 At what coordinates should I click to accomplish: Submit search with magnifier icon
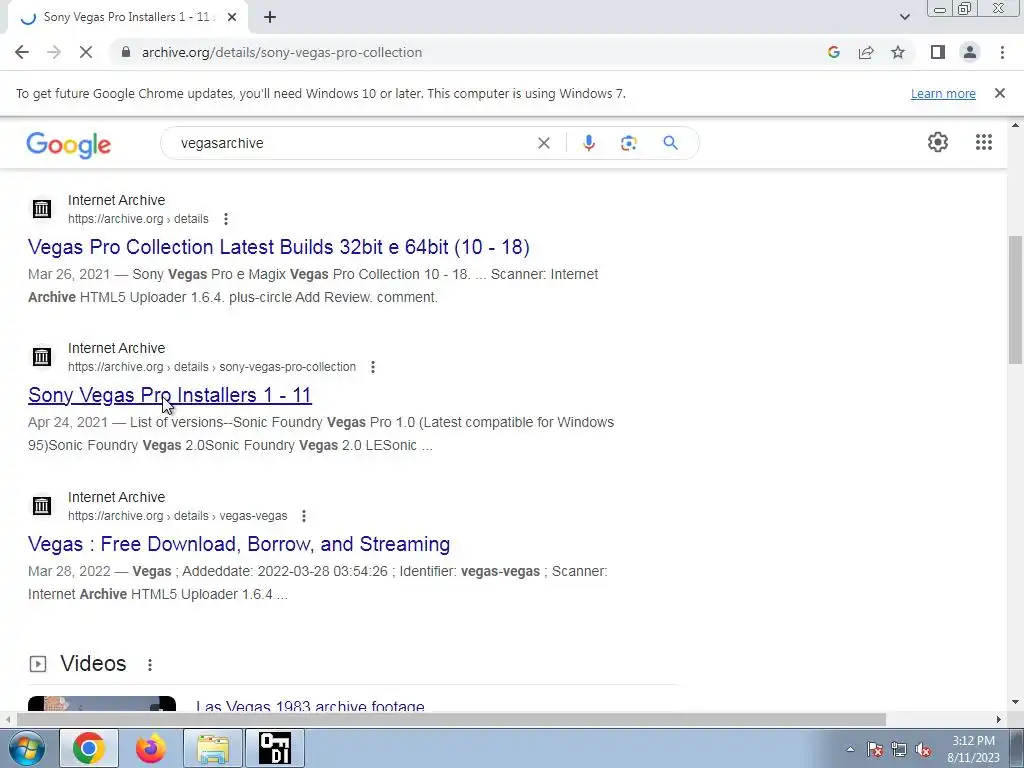[670, 143]
